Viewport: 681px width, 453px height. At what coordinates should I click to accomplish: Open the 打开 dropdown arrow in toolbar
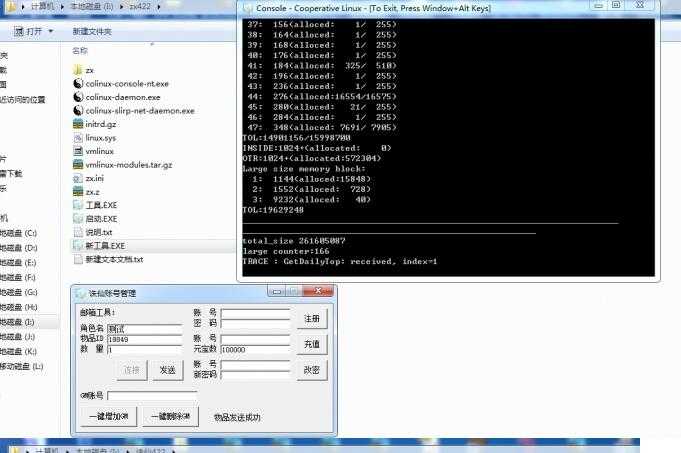click(50, 31)
